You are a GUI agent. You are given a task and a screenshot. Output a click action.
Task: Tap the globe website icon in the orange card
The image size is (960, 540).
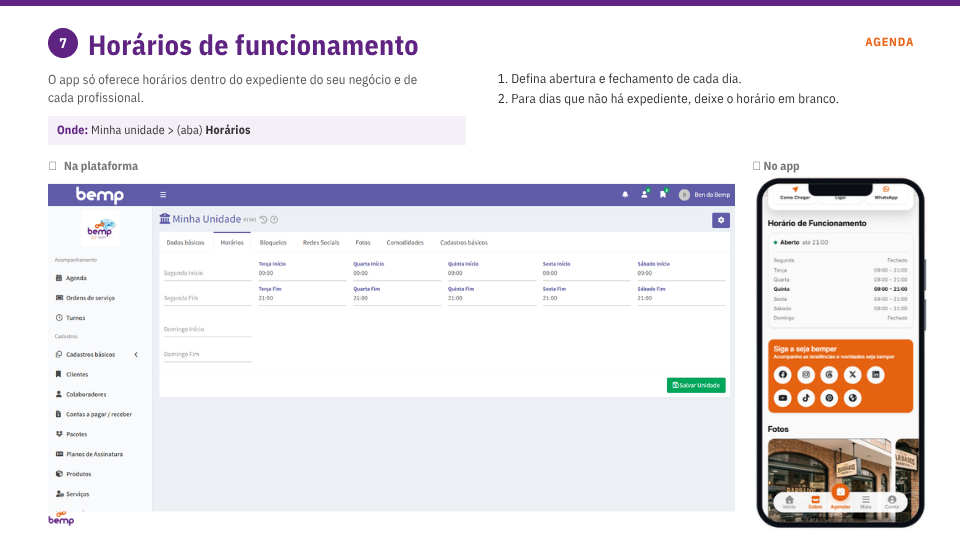pos(852,398)
